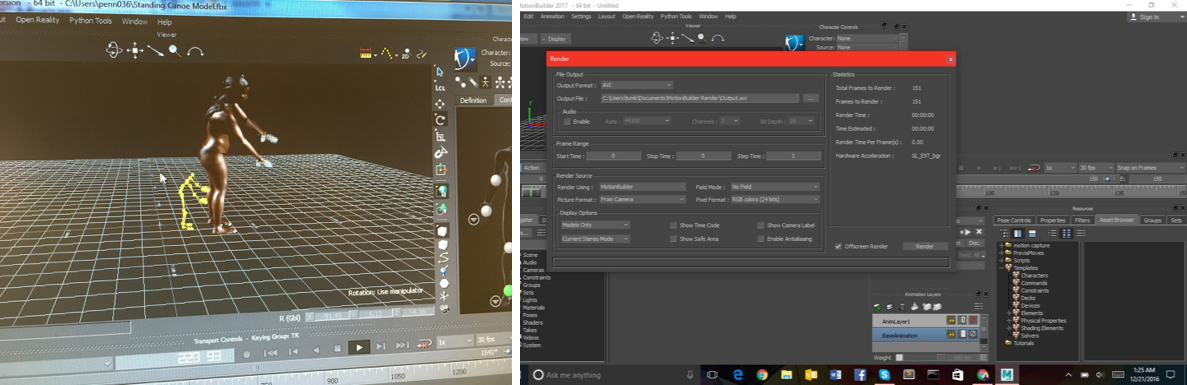Viewport: 1187px width, 385px height.
Task: Open the Pixel Format RGB colors dropdown
Action: point(775,200)
